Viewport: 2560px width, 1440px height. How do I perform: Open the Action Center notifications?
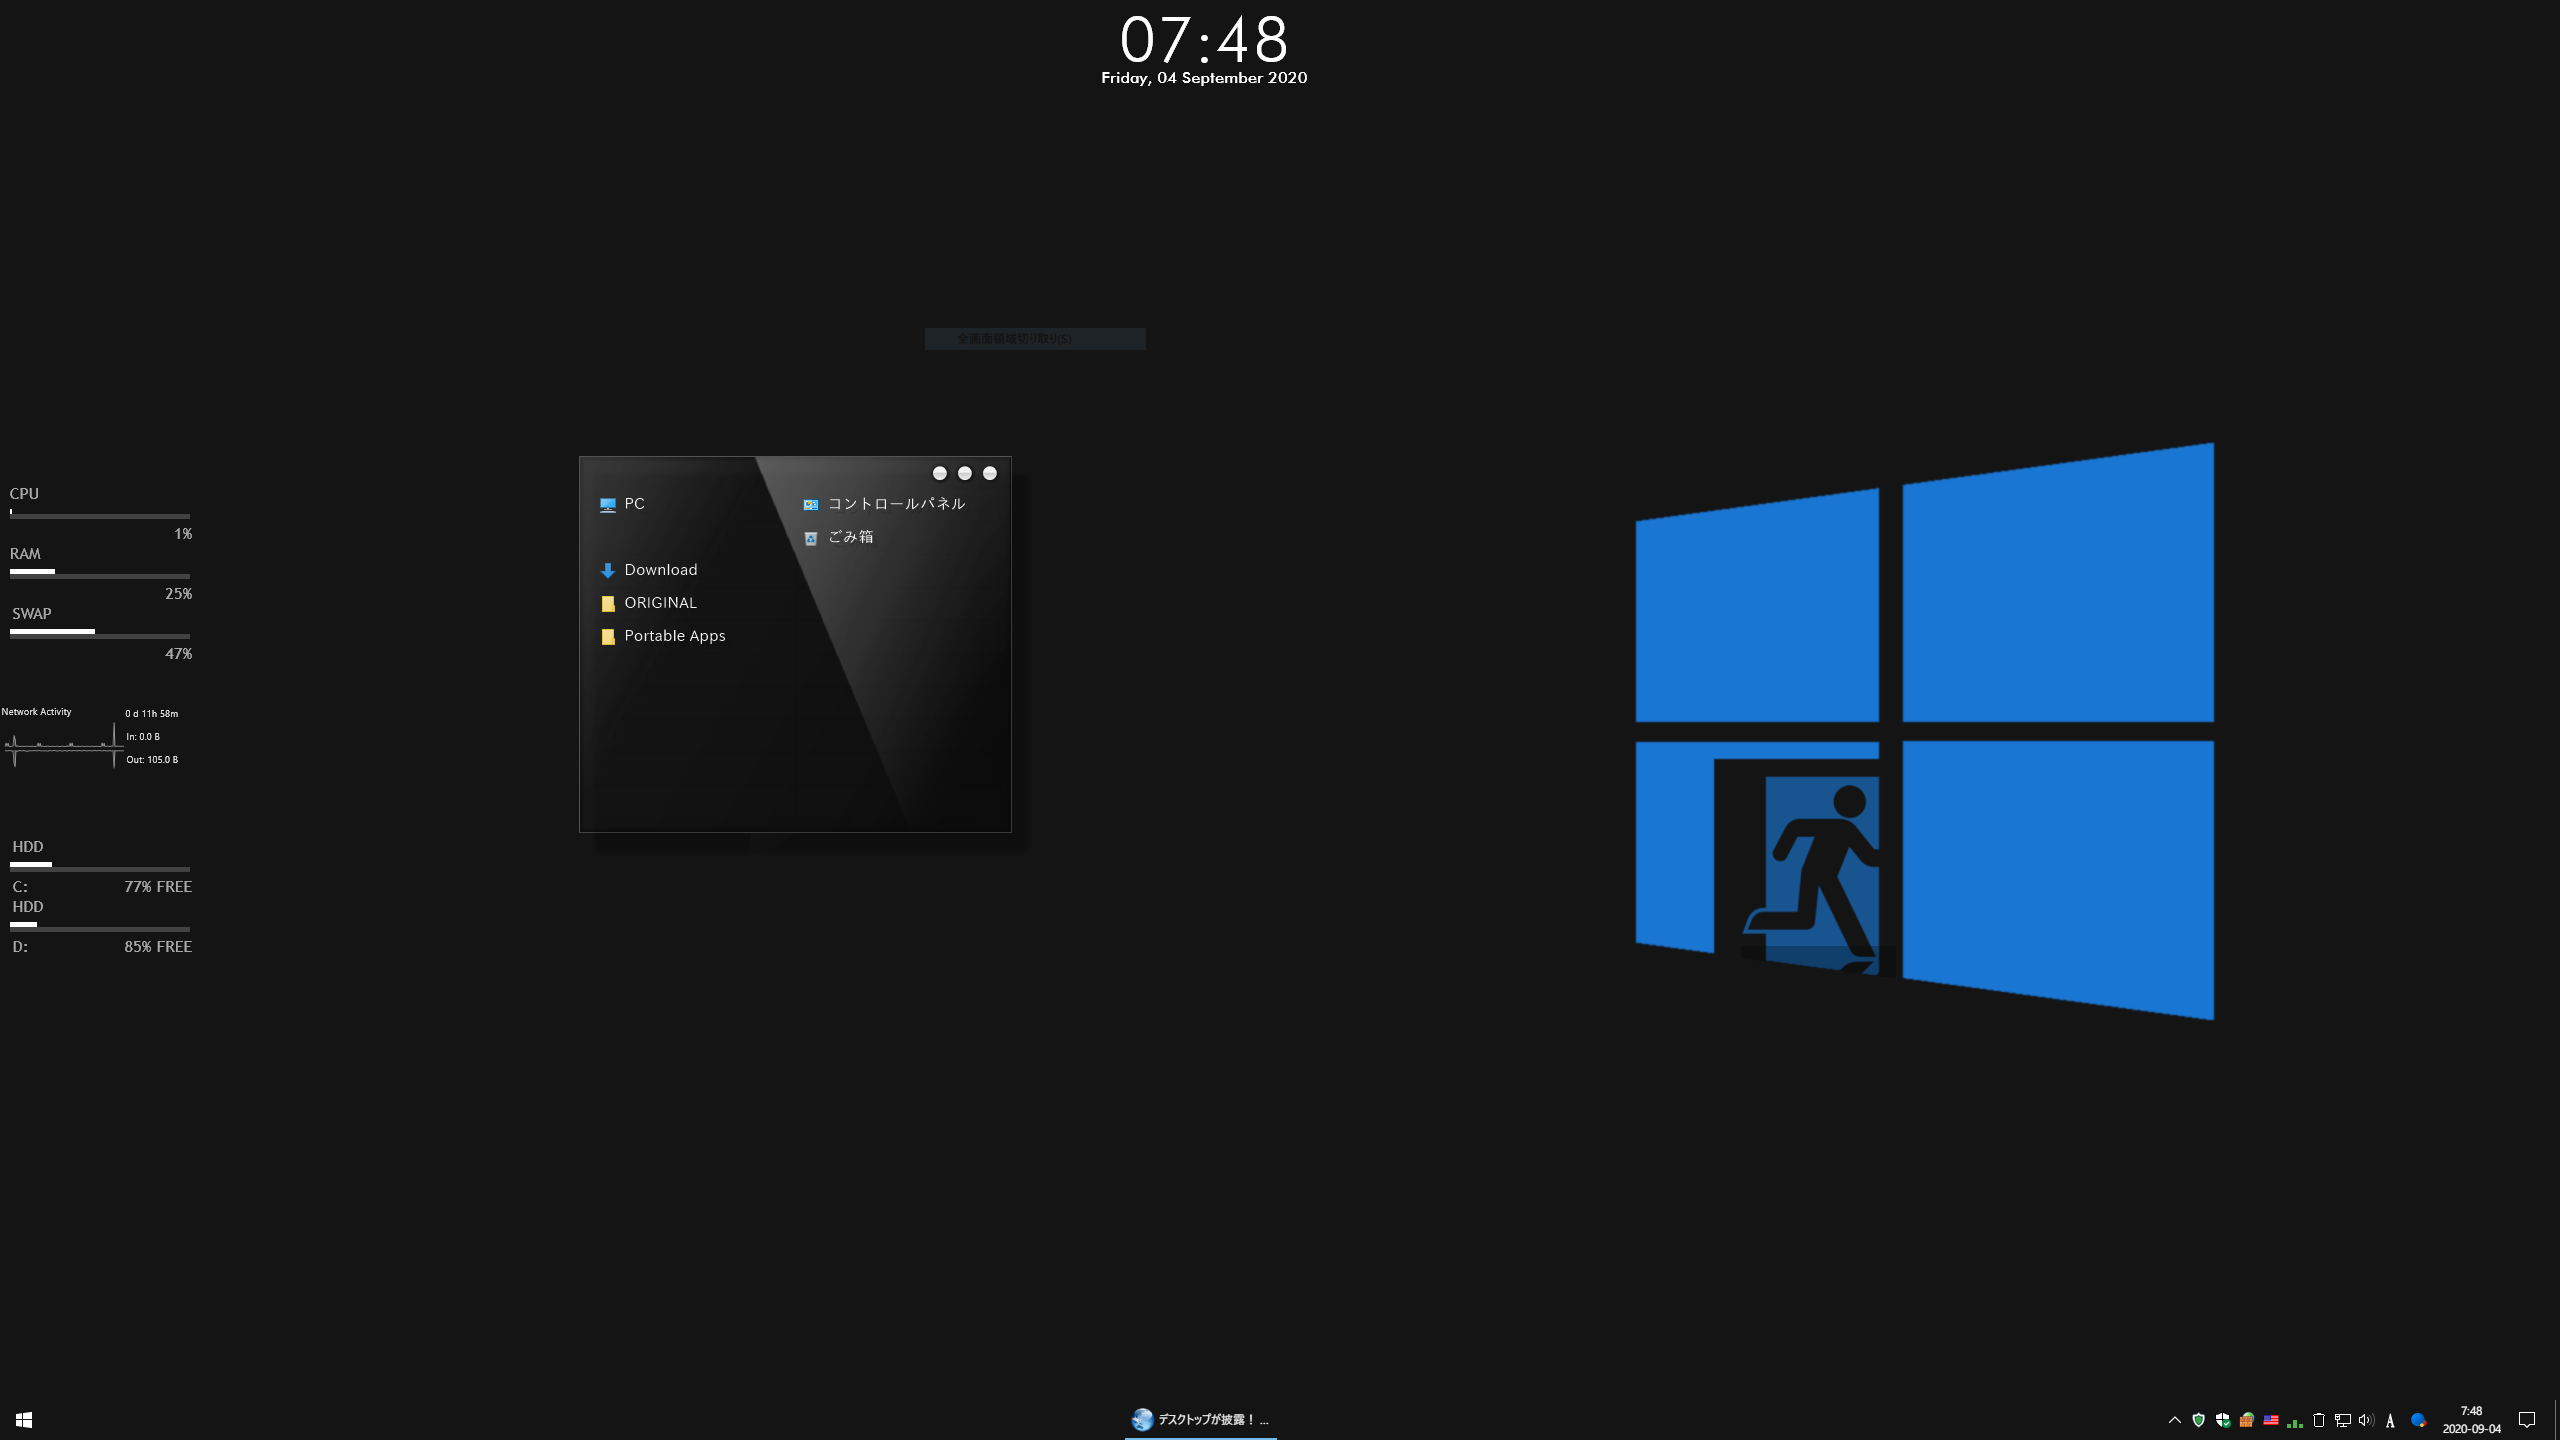click(2527, 1420)
